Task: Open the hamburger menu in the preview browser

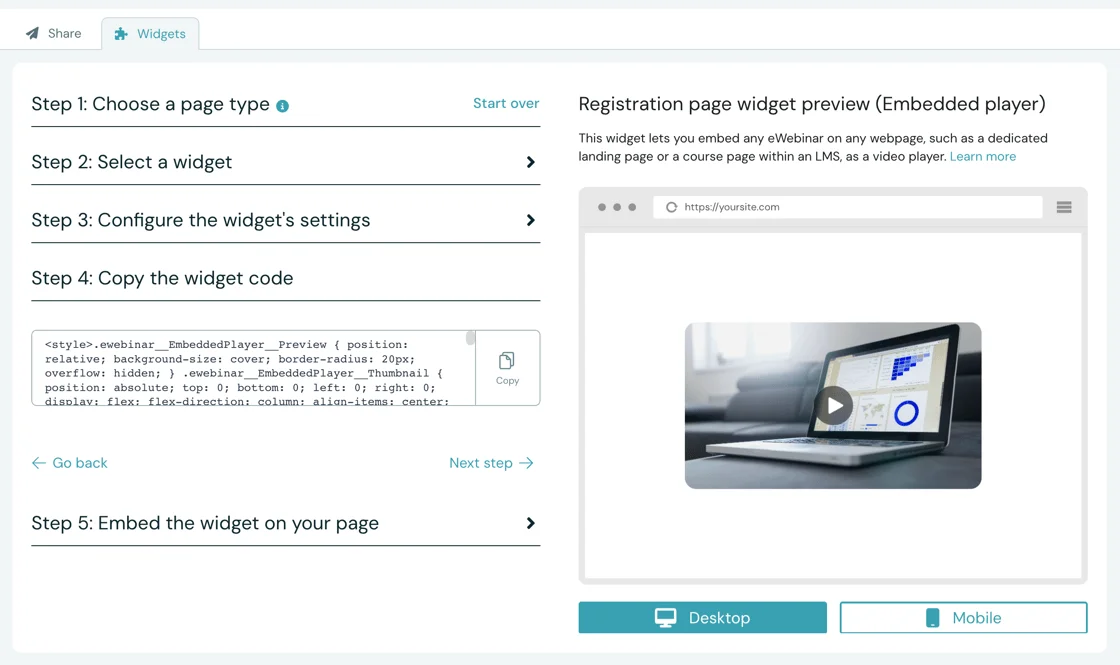Action: (1064, 207)
